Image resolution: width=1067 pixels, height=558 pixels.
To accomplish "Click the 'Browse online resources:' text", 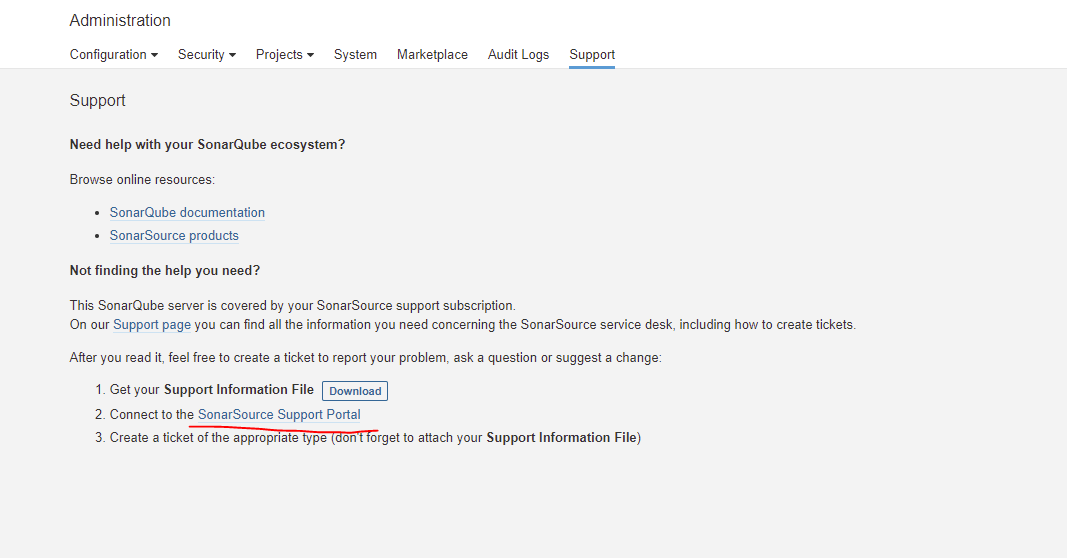I will coord(142,180).
